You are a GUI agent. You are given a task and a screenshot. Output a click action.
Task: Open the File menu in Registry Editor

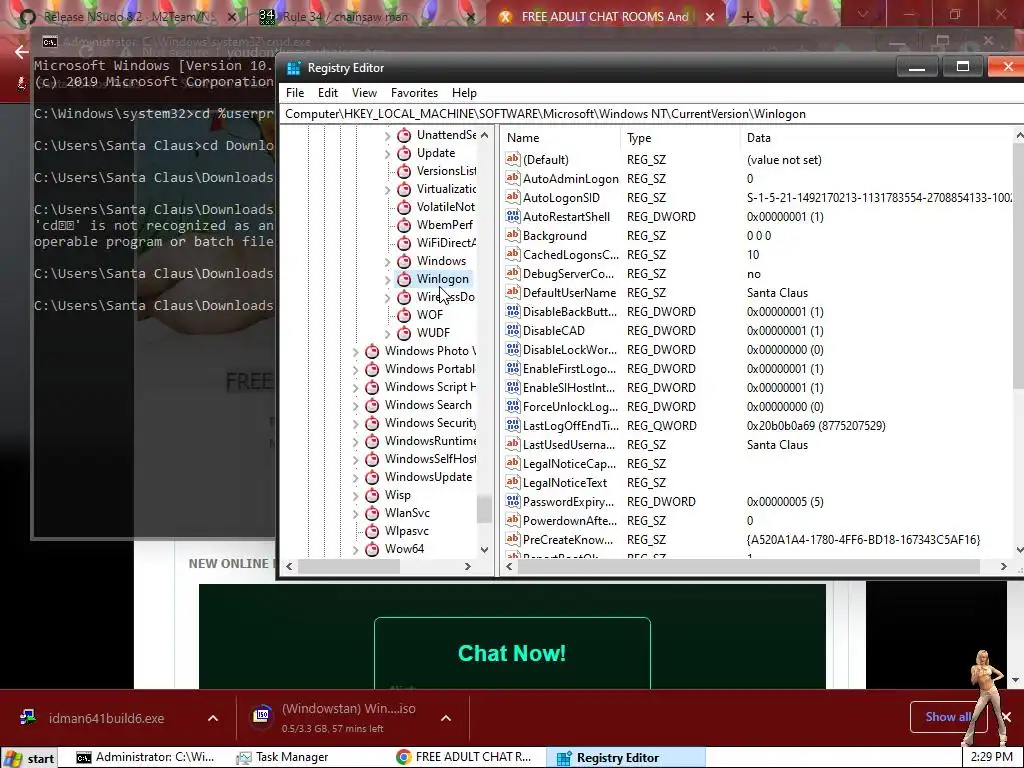coord(295,93)
